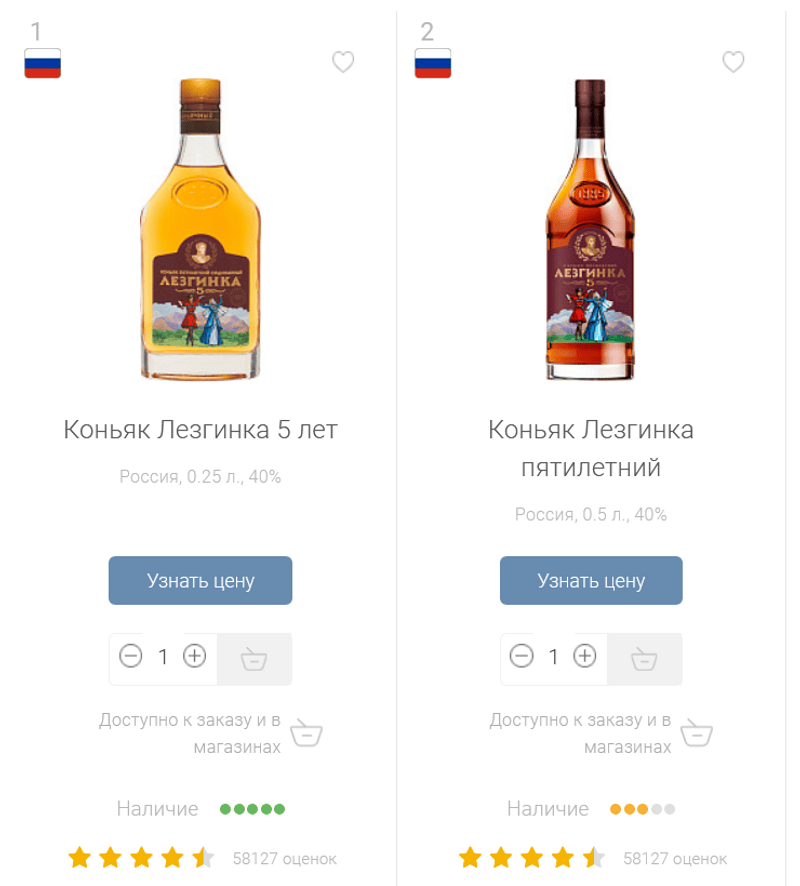Click the 0.25 л. bottle image

pyautogui.click(x=200, y=228)
